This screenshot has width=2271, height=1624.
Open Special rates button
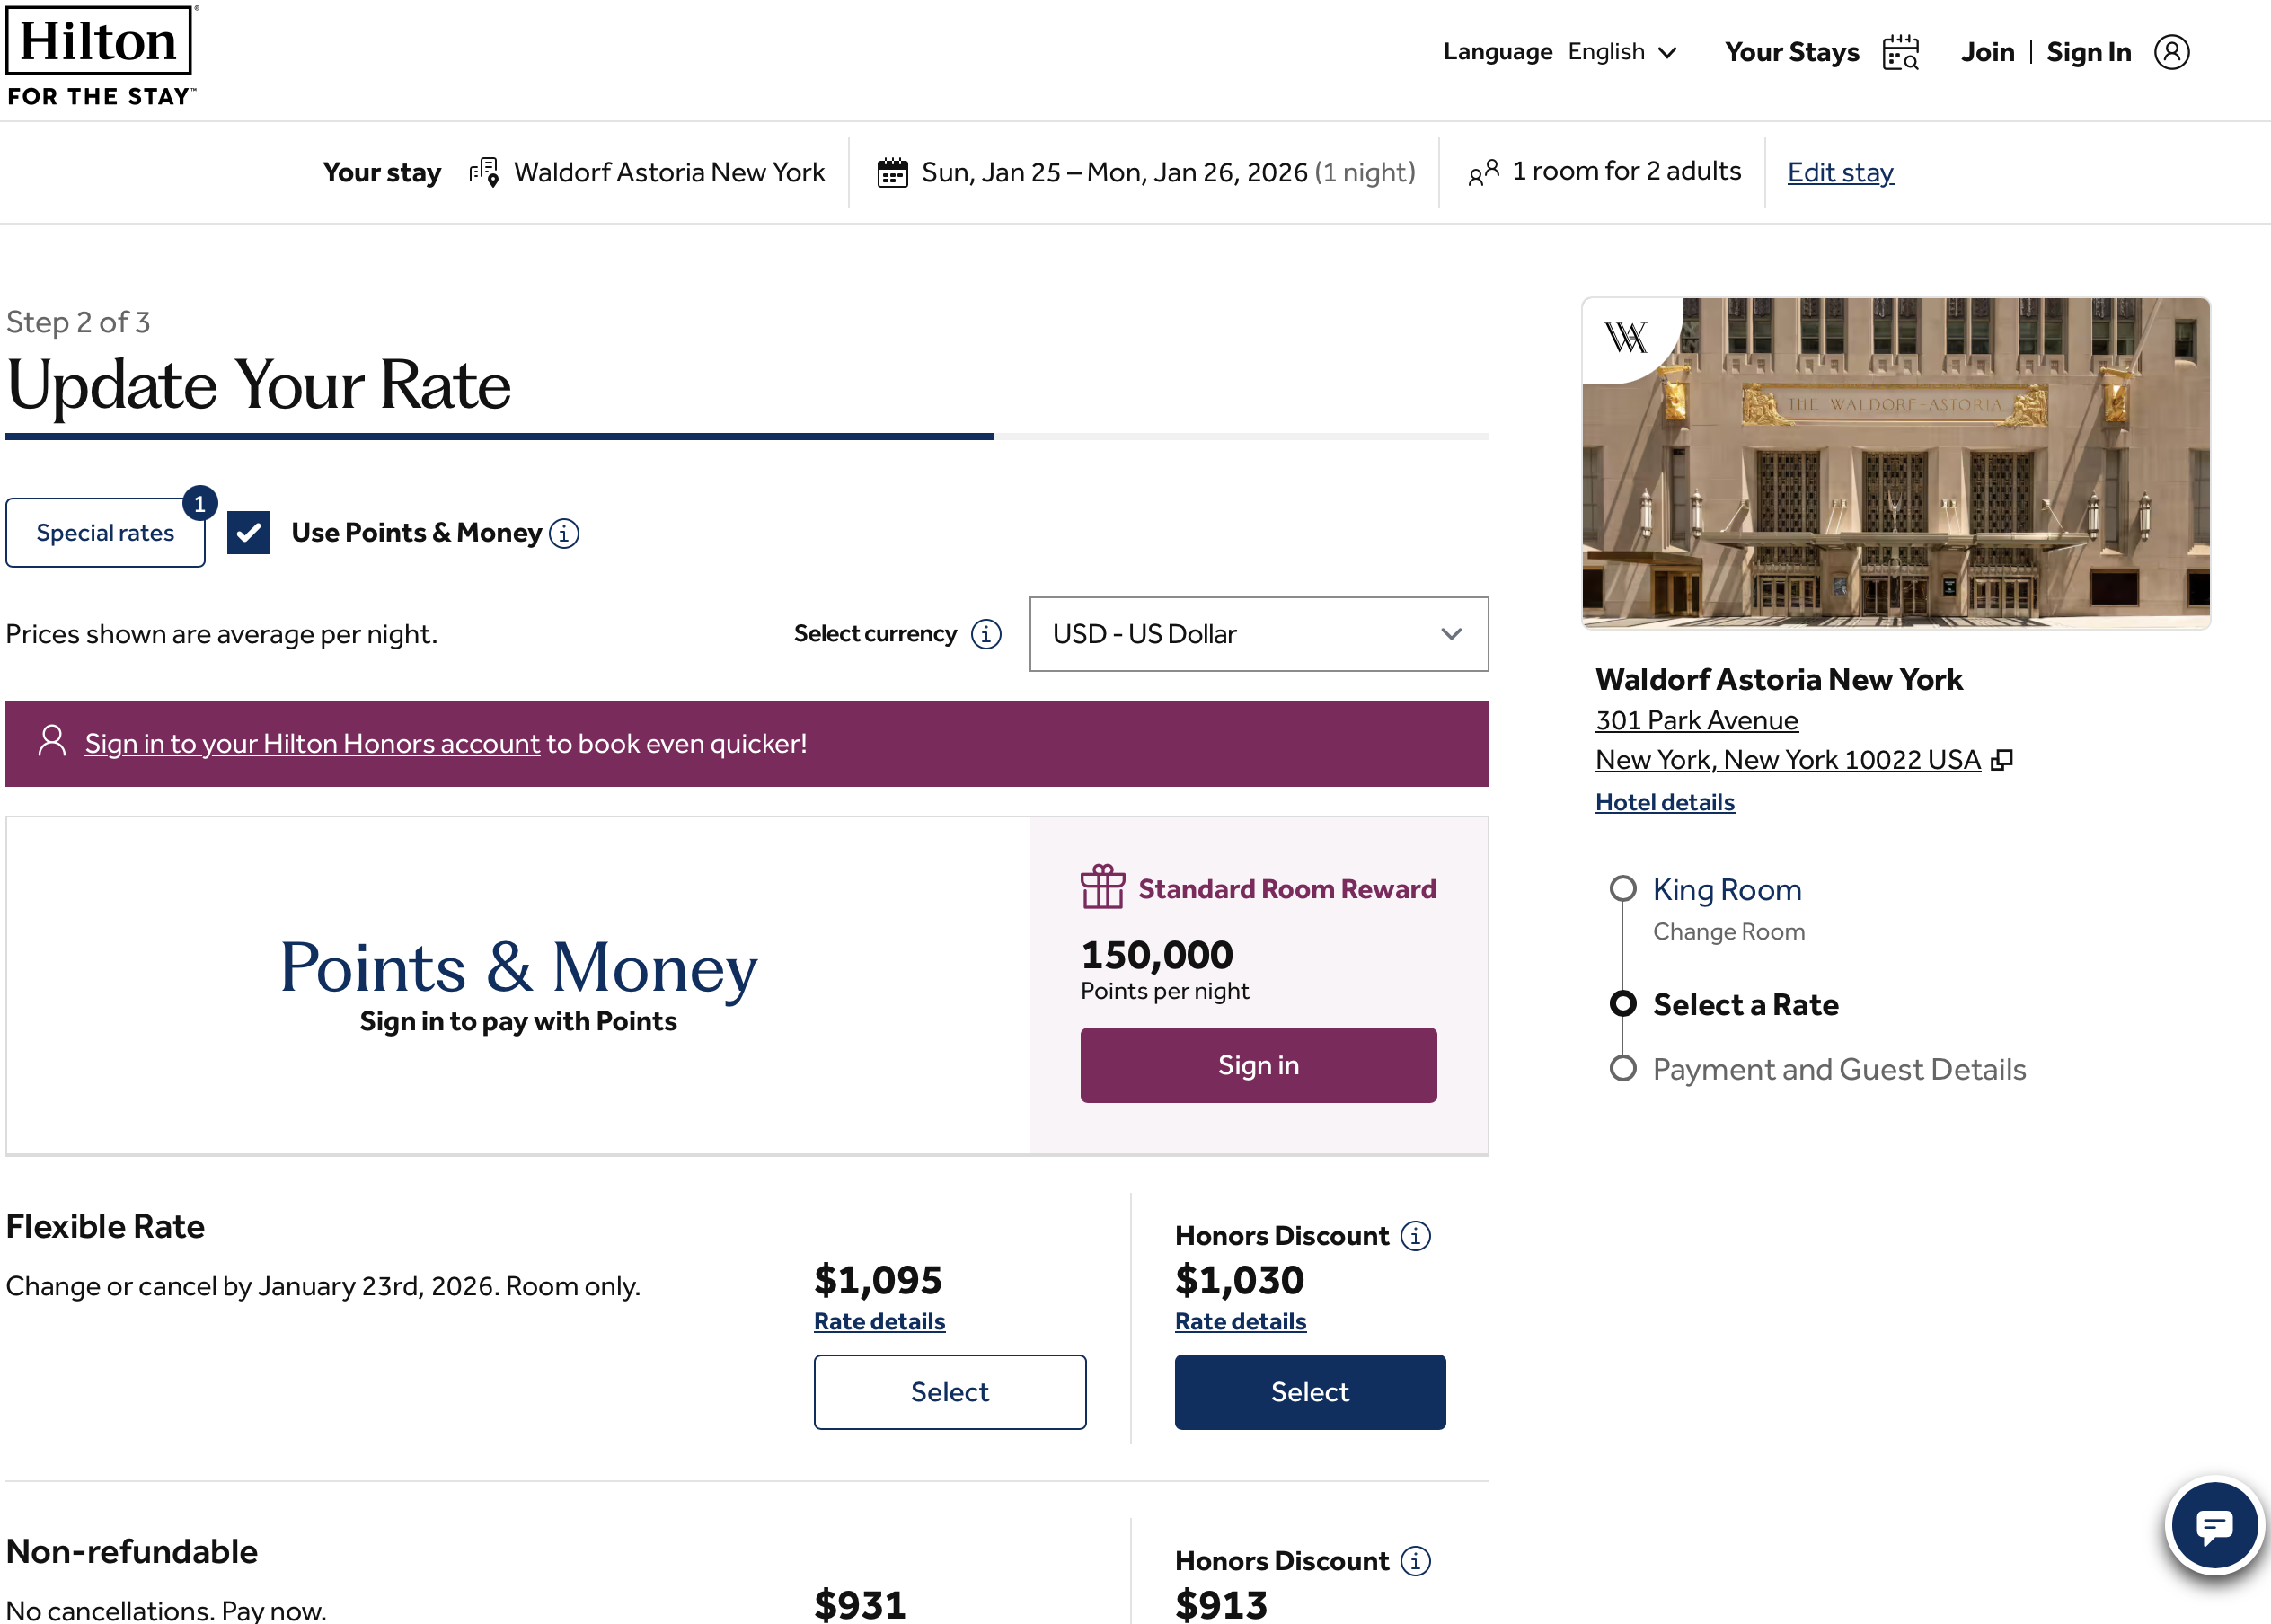(105, 533)
